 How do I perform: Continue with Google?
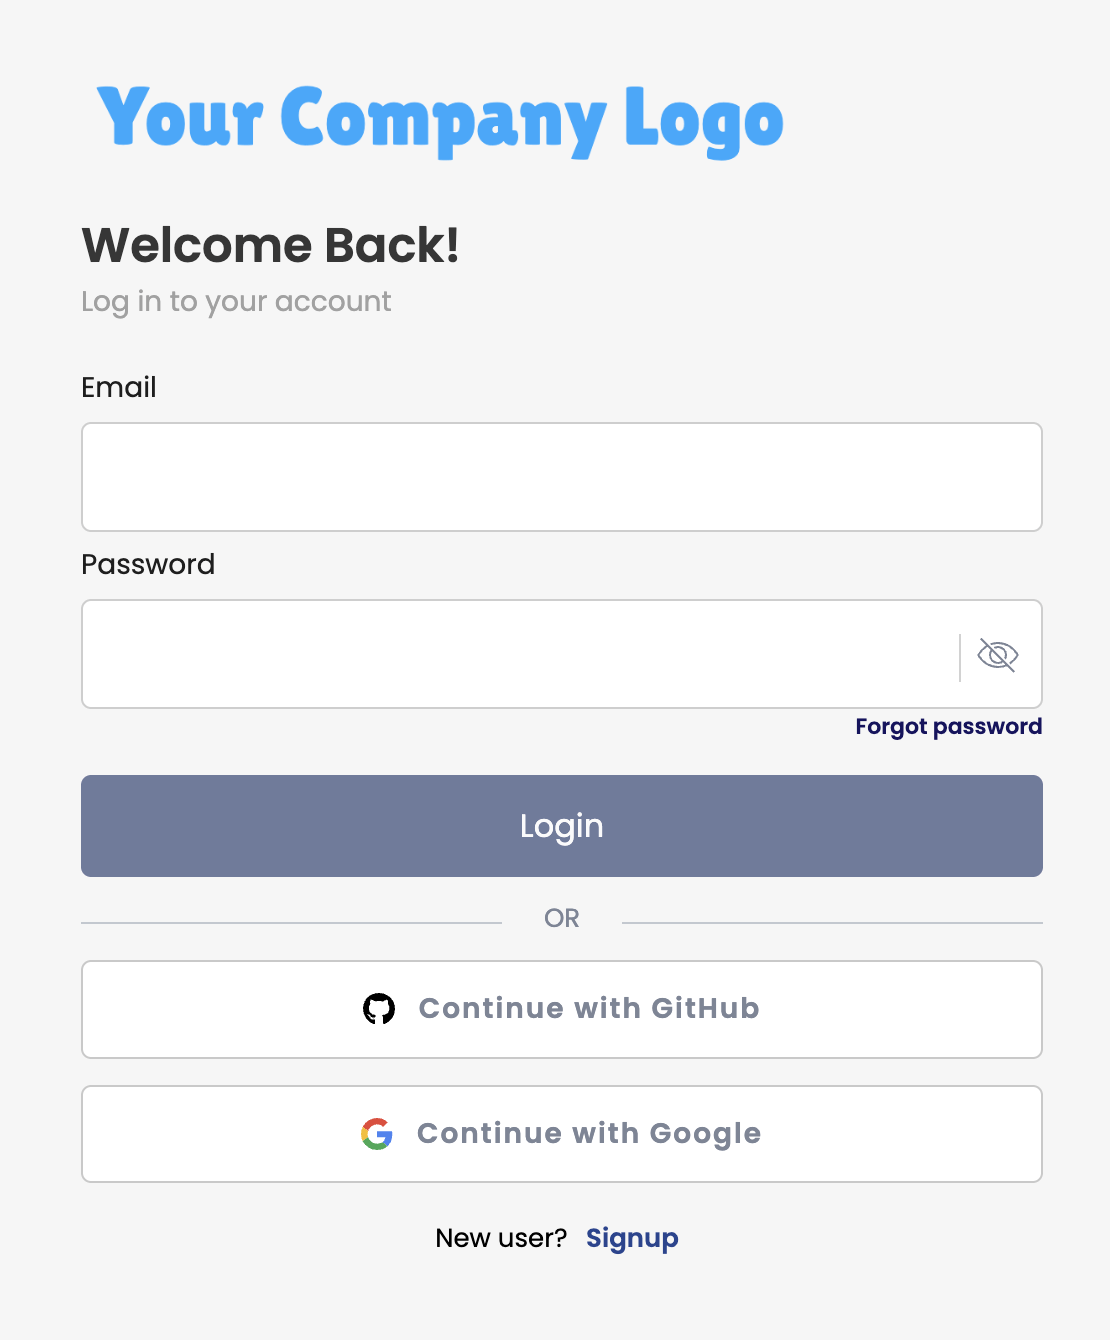click(562, 1134)
